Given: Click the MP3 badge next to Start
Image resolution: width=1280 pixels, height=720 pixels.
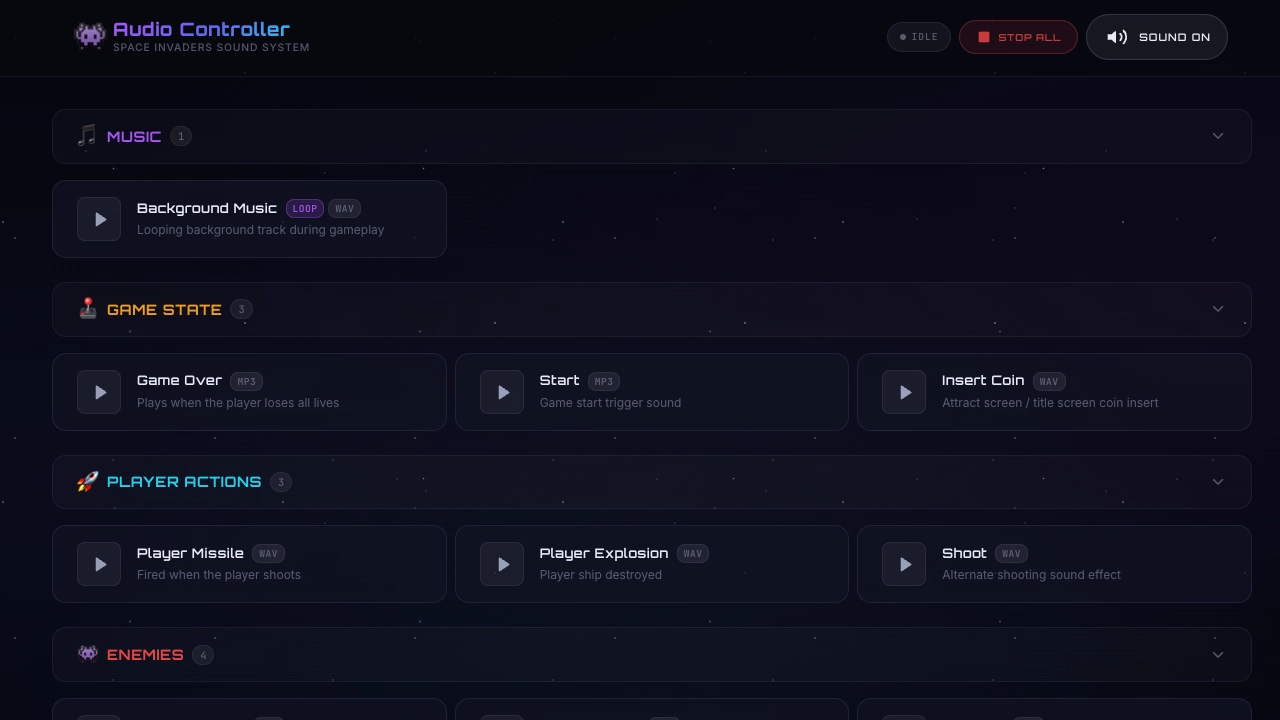Looking at the screenshot, I should pyautogui.click(x=604, y=381).
